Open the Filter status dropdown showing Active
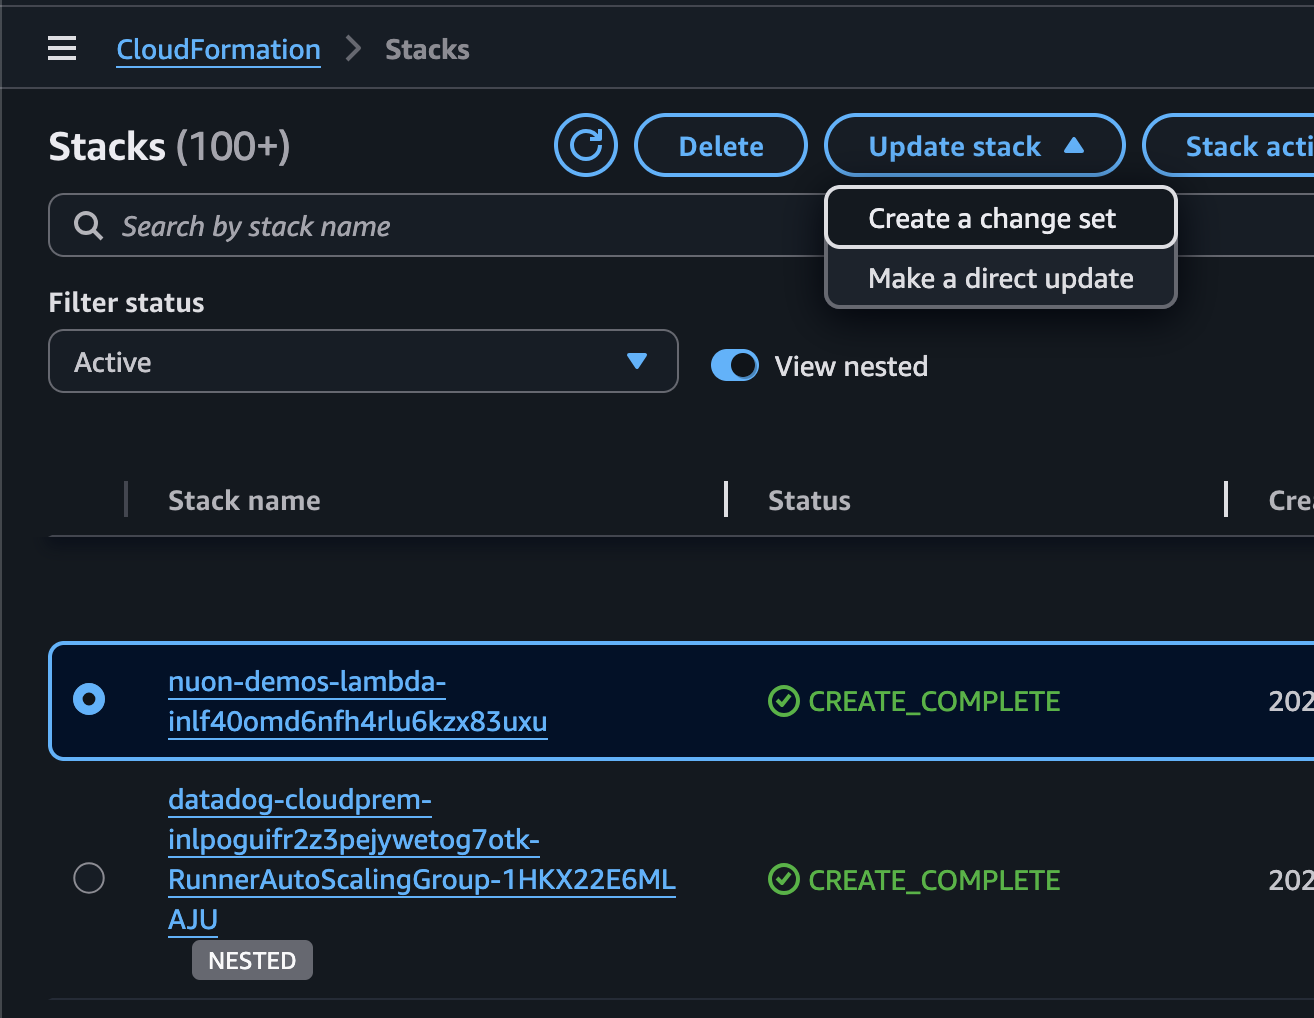Viewport: 1314px width, 1018px height. tap(363, 361)
